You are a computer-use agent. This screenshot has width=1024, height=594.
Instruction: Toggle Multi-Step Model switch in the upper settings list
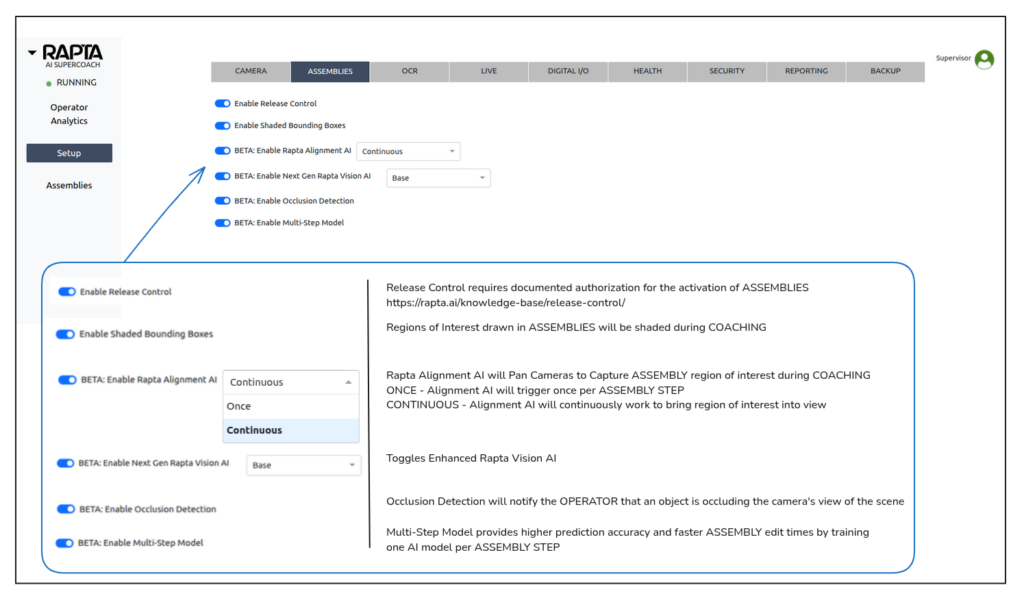pyautogui.click(x=223, y=223)
